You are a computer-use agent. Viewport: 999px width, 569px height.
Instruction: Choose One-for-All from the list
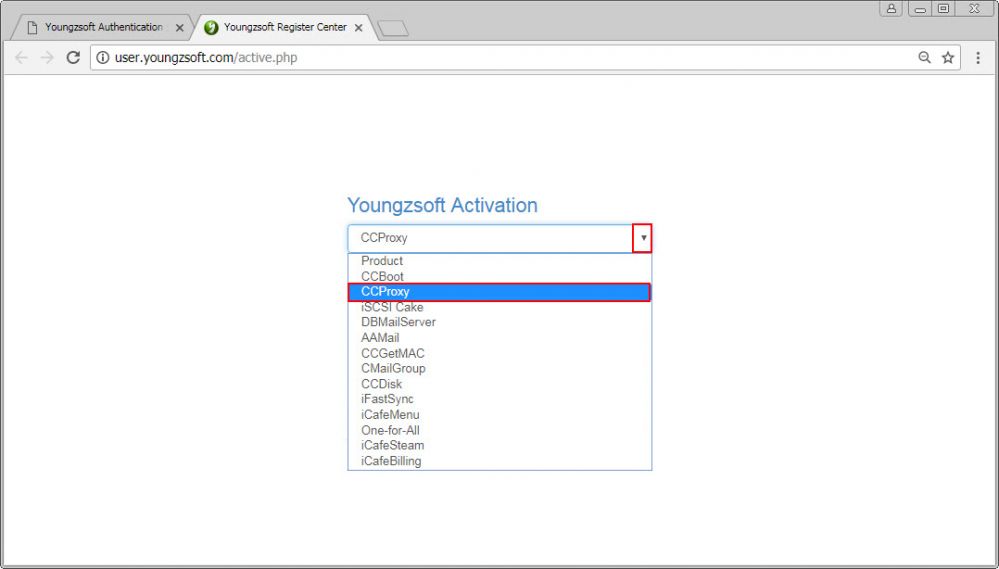click(500, 430)
